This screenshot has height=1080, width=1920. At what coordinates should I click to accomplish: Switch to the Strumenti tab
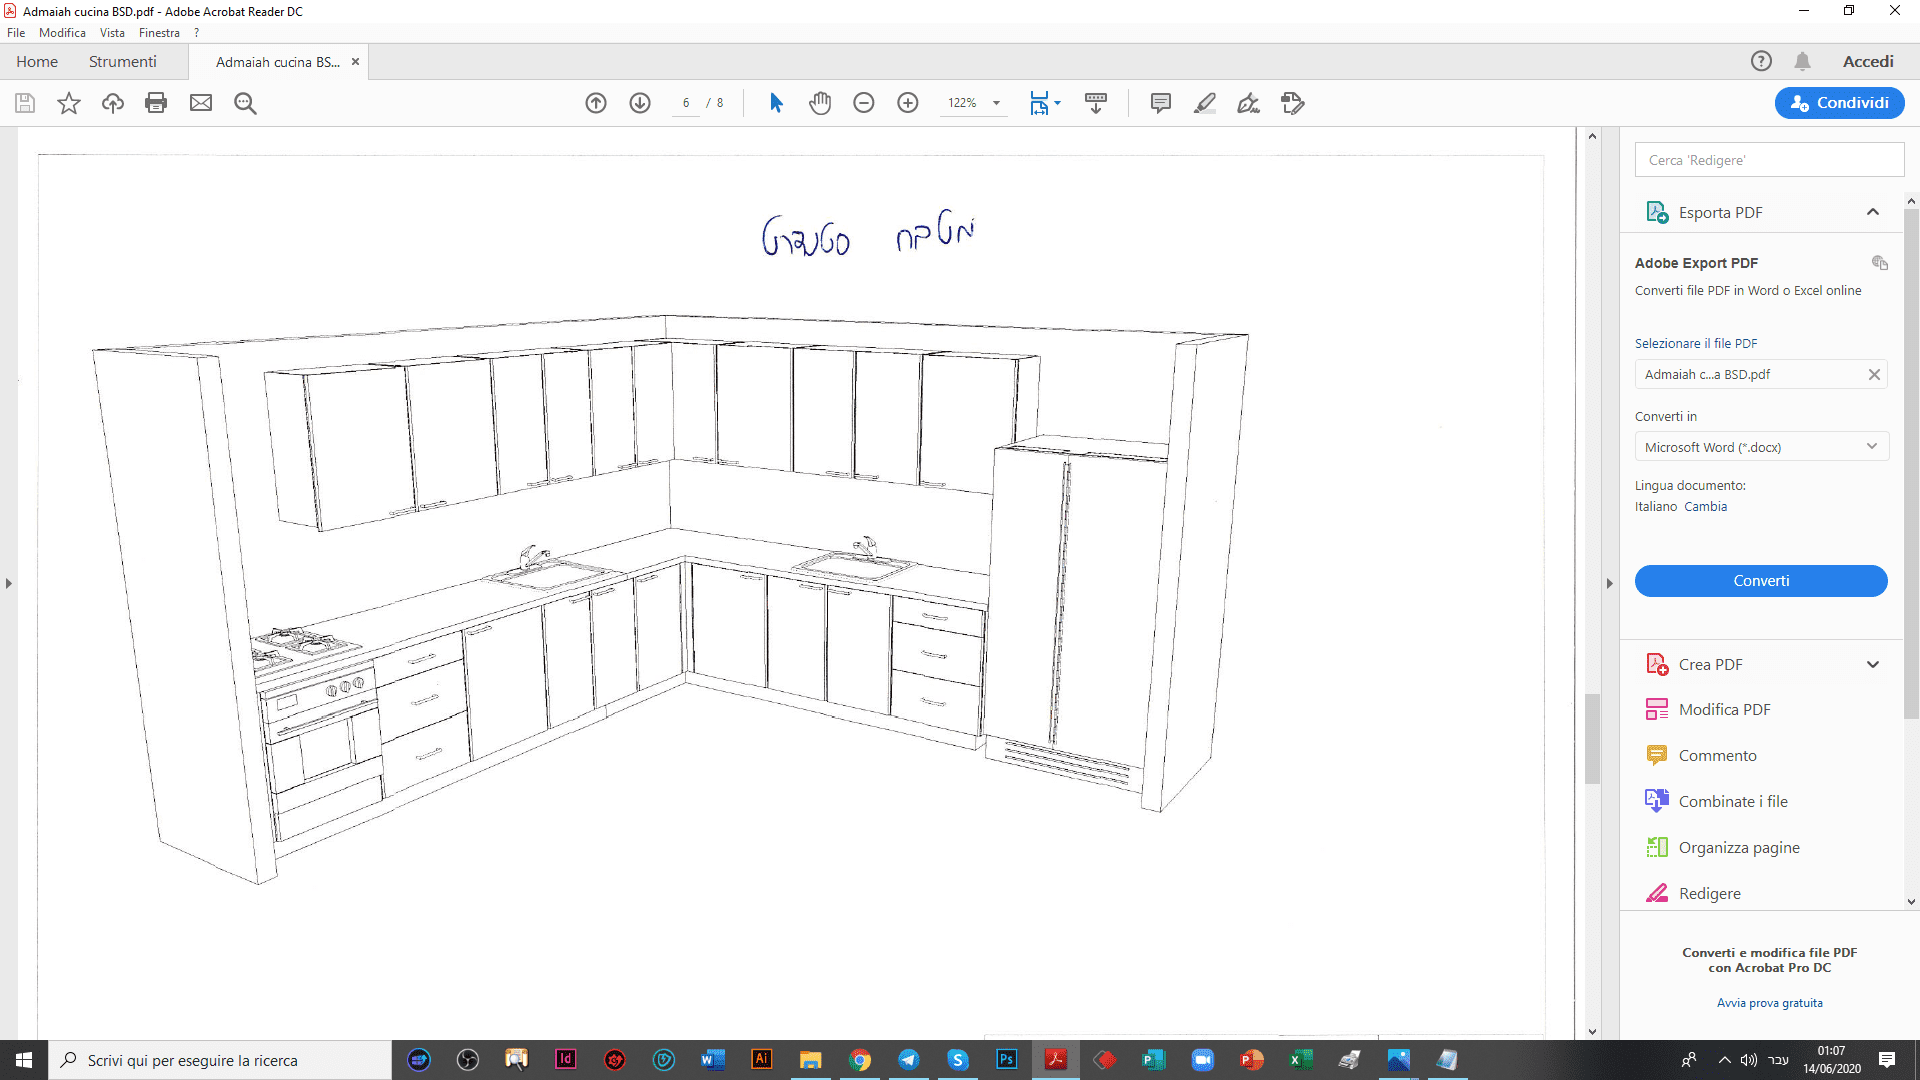[122, 62]
